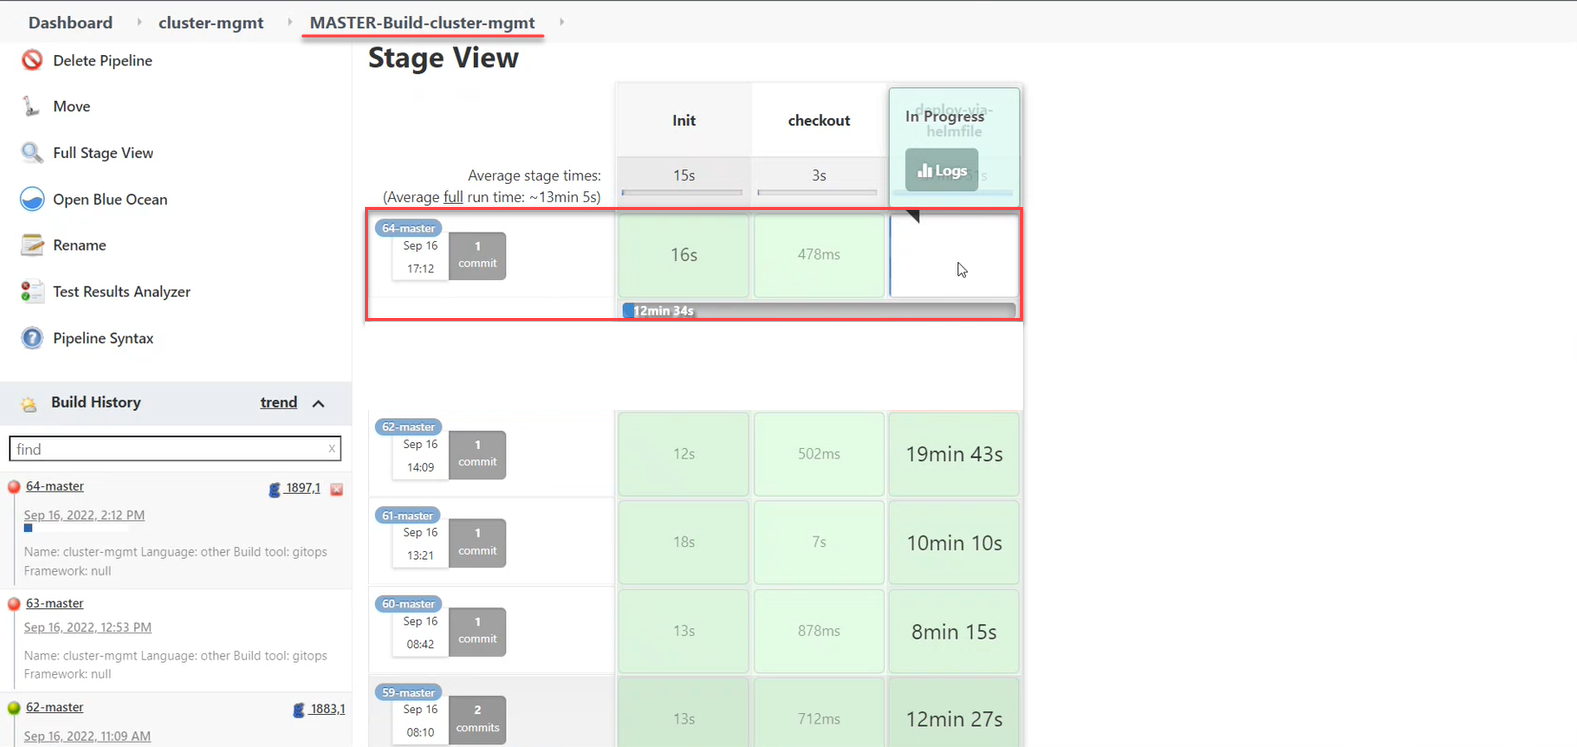Click the Open Blue Ocean icon
The height and width of the screenshot is (747, 1577).
[x=32, y=199]
